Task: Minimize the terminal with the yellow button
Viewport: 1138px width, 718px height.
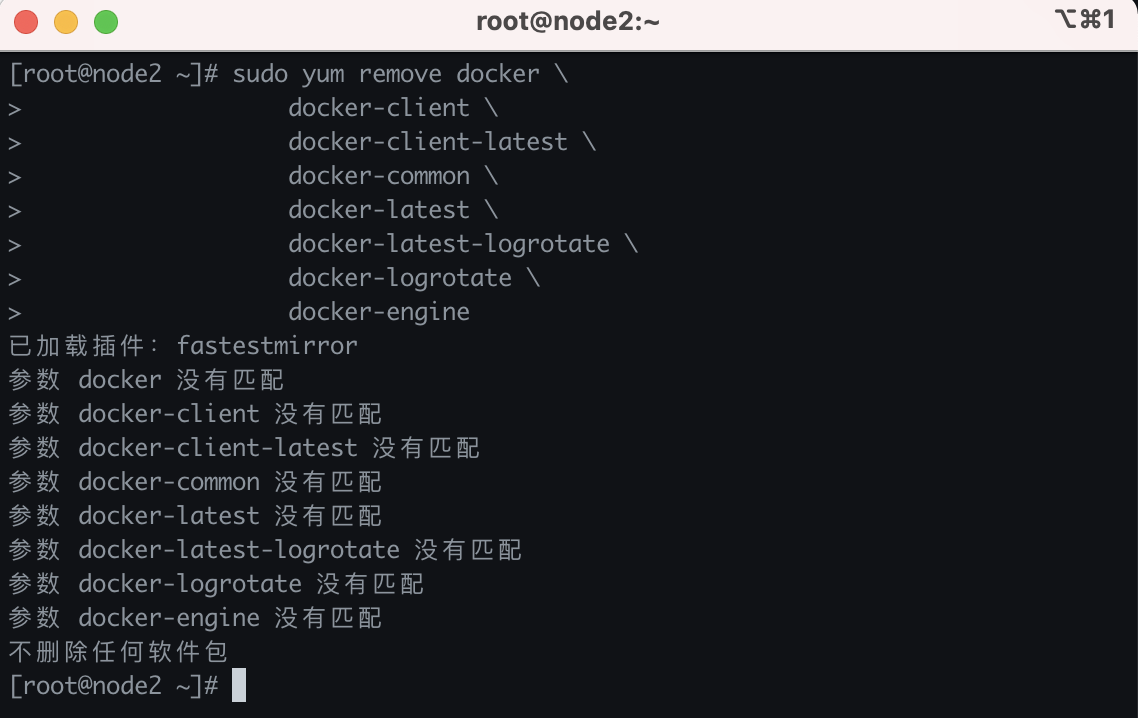Action: tap(66, 21)
